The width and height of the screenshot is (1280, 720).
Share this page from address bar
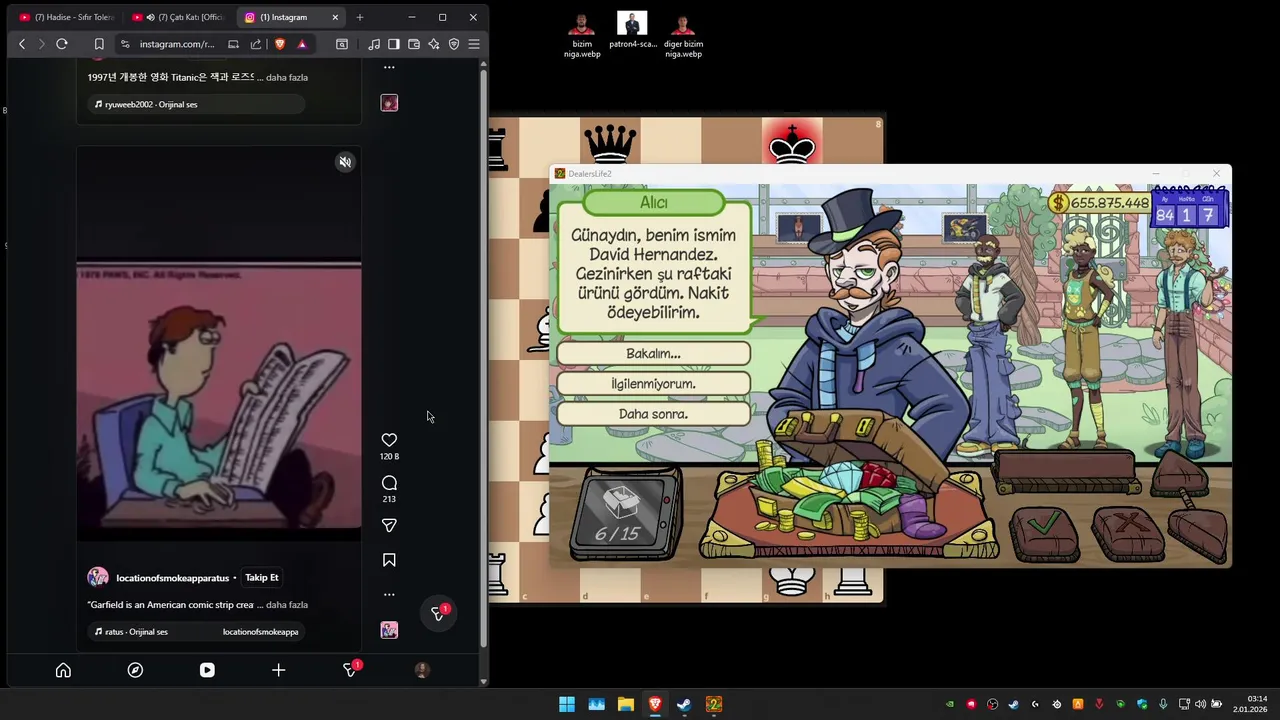click(256, 44)
